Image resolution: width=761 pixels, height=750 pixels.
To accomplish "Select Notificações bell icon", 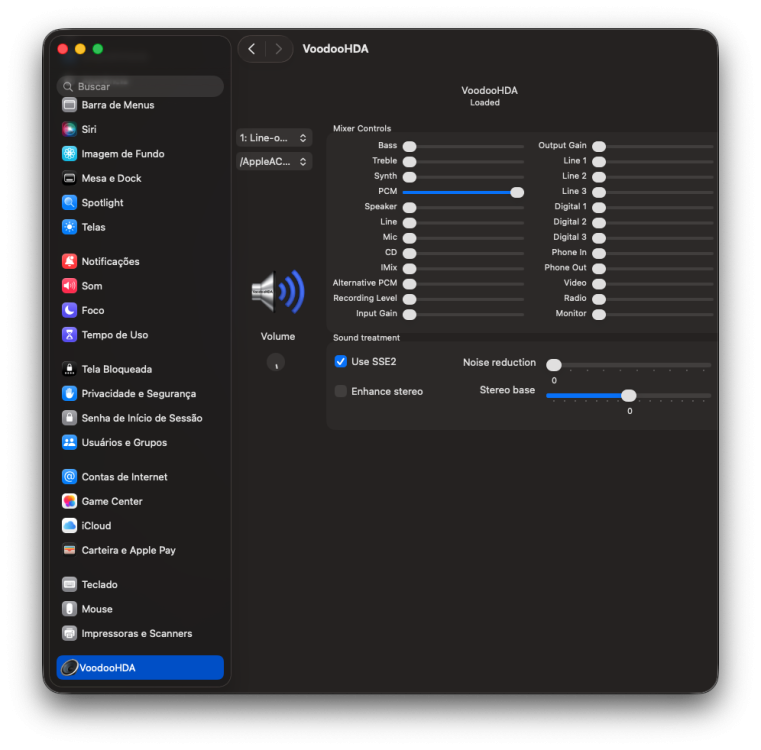I will tap(69, 261).
